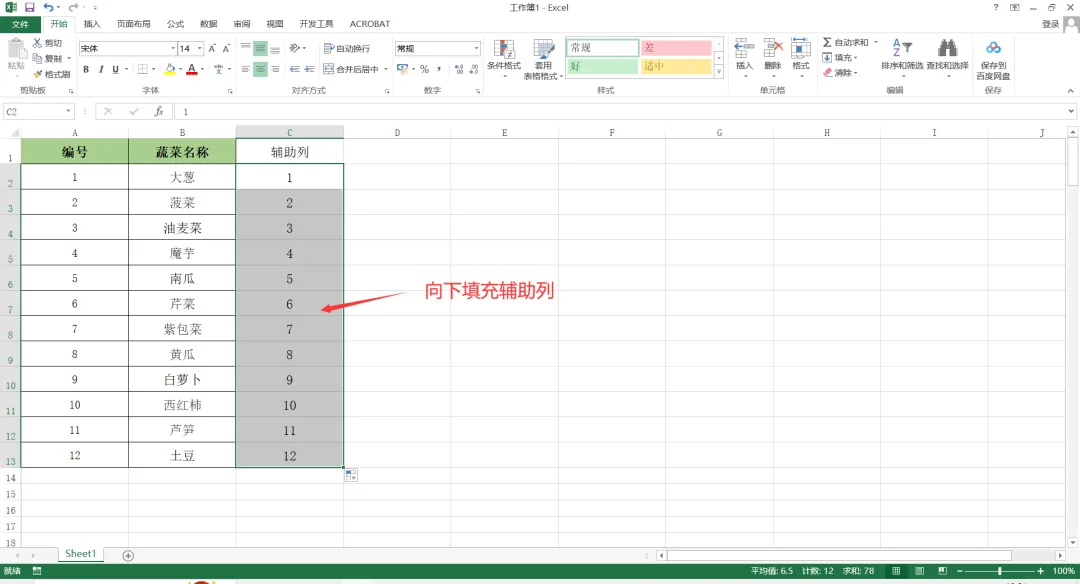The image size is (1080, 584).
Task: Expand Merge and Center dropdown arrow
Action: click(386, 69)
